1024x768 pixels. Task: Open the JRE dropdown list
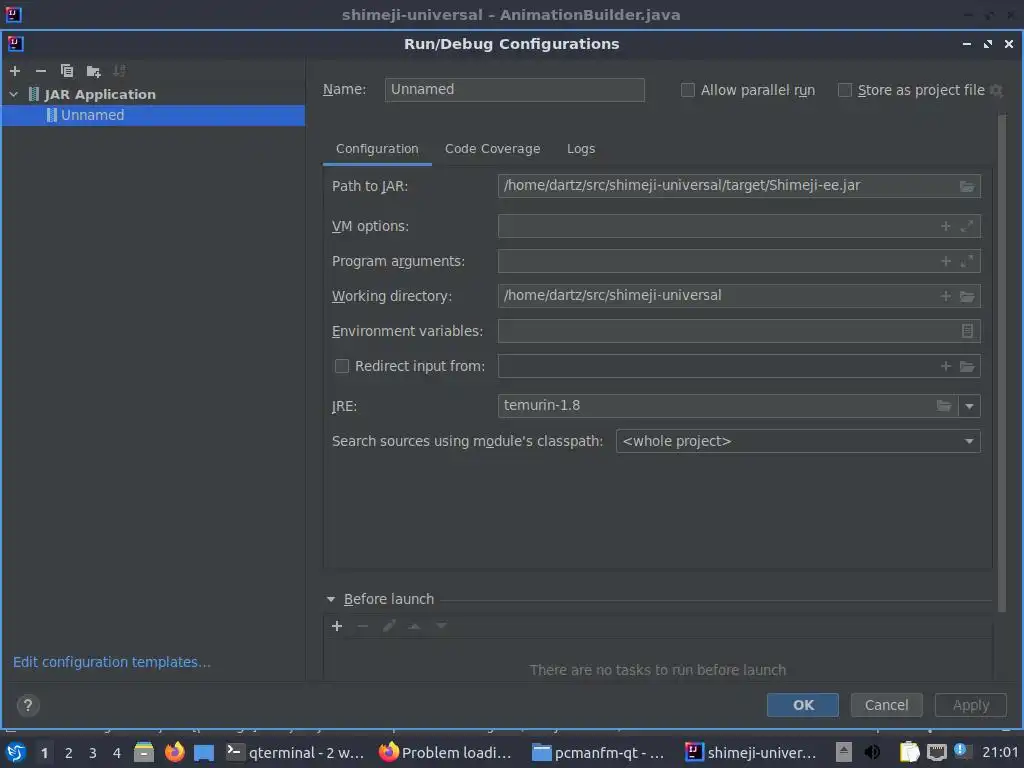coord(969,406)
